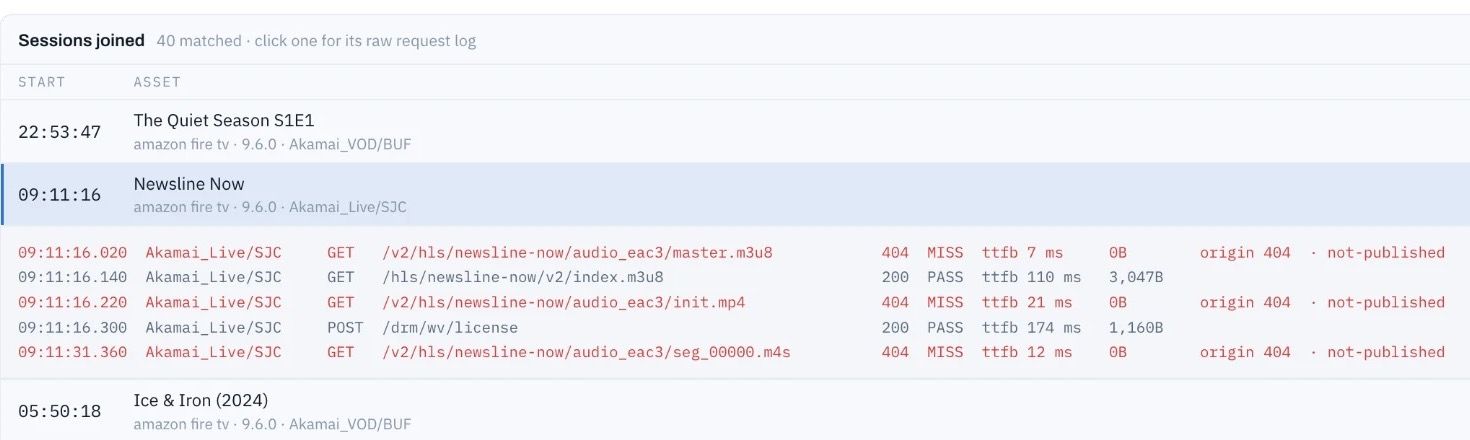Select the 1,160B response size
Image resolution: width=1470 pixels, height=440 pixels.
(1136, 327)
